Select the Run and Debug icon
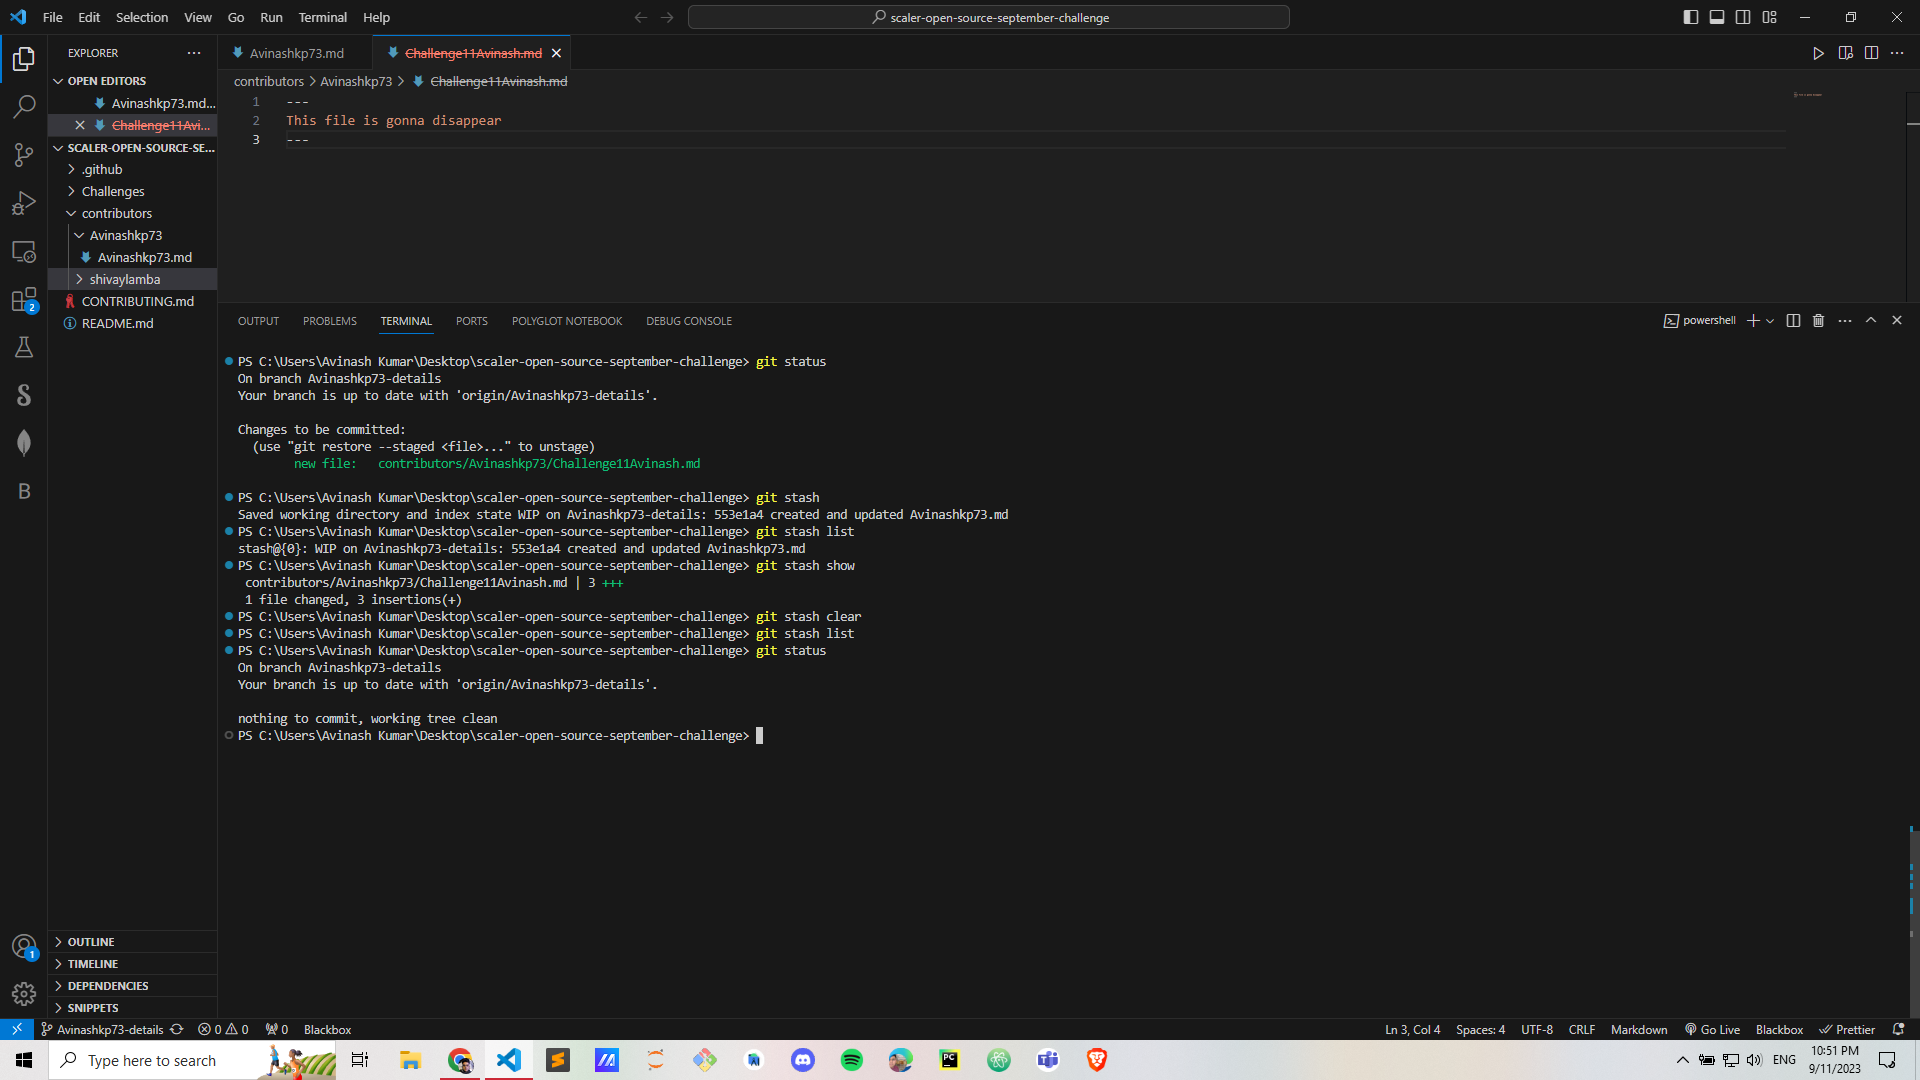Screen dimensions: 1920x1080 [x=24, y=203]
